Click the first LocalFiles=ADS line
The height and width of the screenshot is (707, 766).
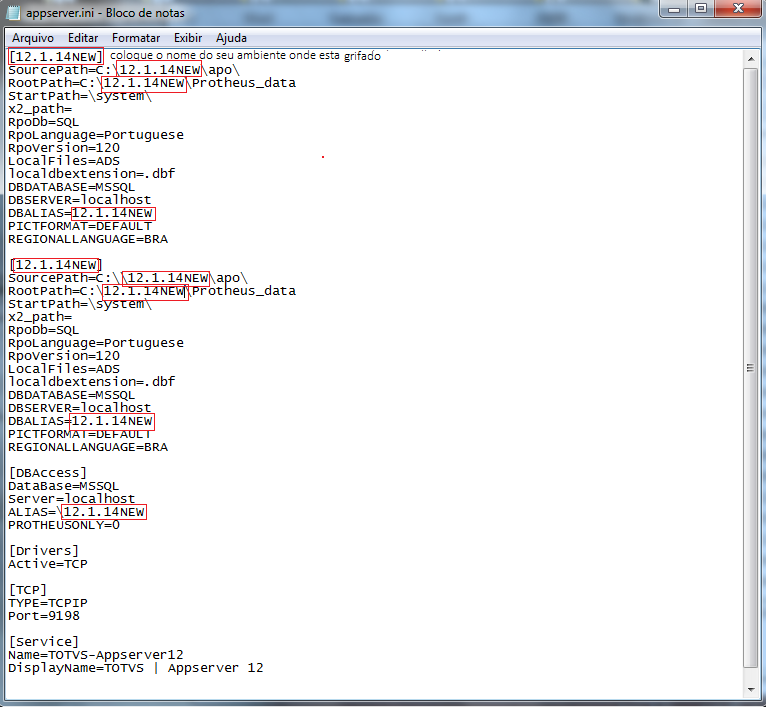pyautogui.click(x=64, y=161)
